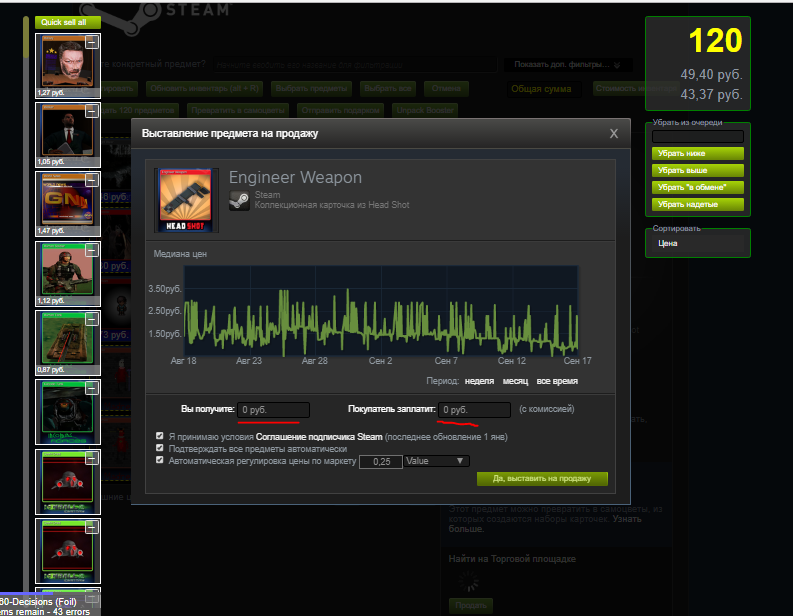
Task: Toggle automatic market price adjustment checkbox
Action: tap(160, 460)
